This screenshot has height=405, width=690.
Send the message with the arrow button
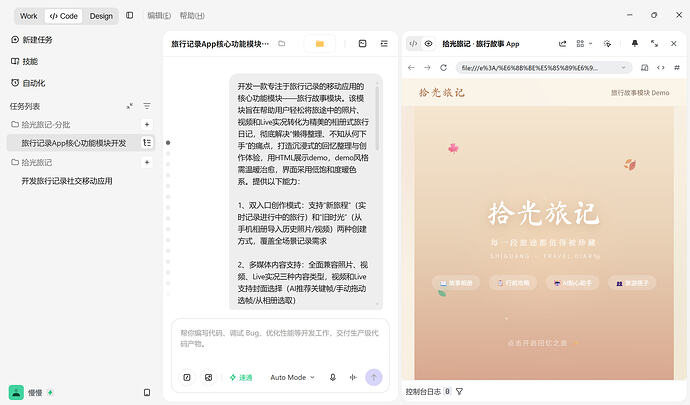click(x=374, y=377)
